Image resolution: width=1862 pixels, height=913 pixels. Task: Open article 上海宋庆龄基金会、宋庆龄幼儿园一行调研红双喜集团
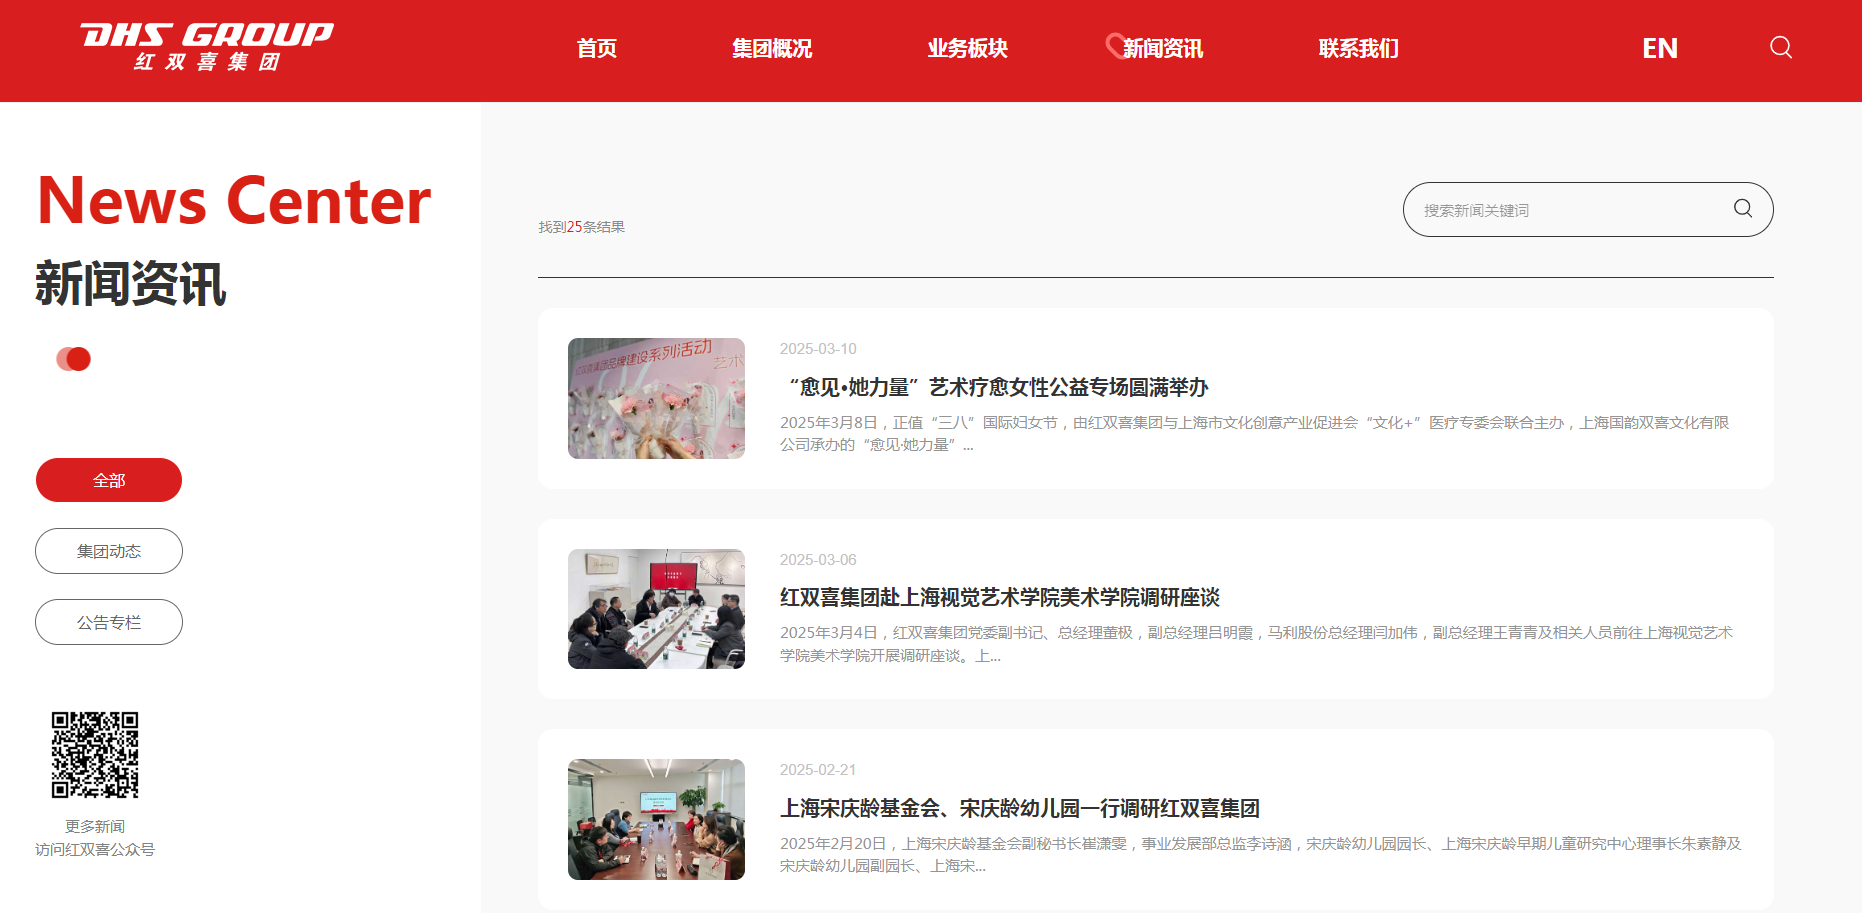tap(1020, 808)
